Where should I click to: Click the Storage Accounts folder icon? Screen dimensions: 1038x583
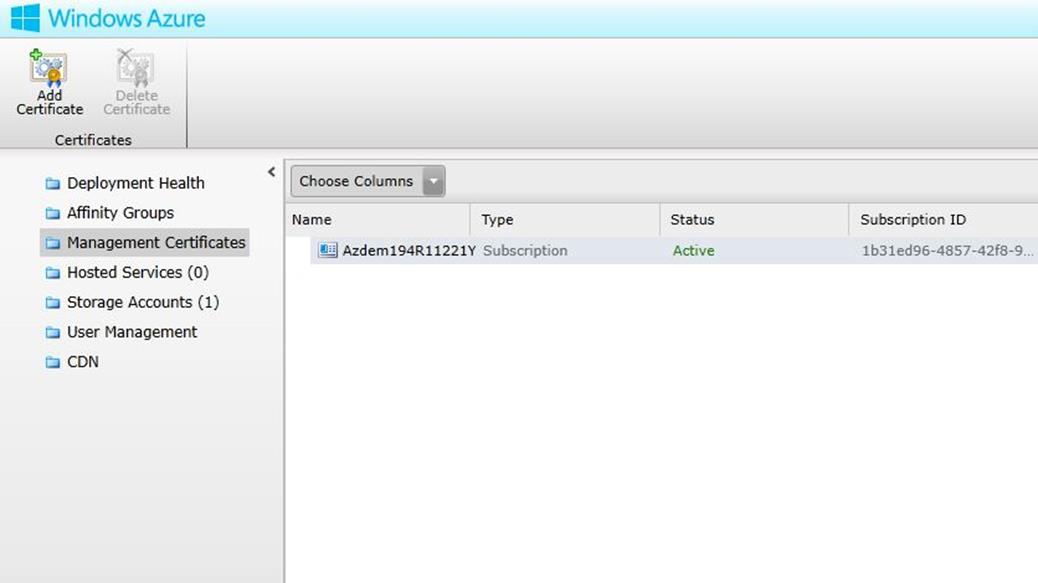click(x=52, y=302)
